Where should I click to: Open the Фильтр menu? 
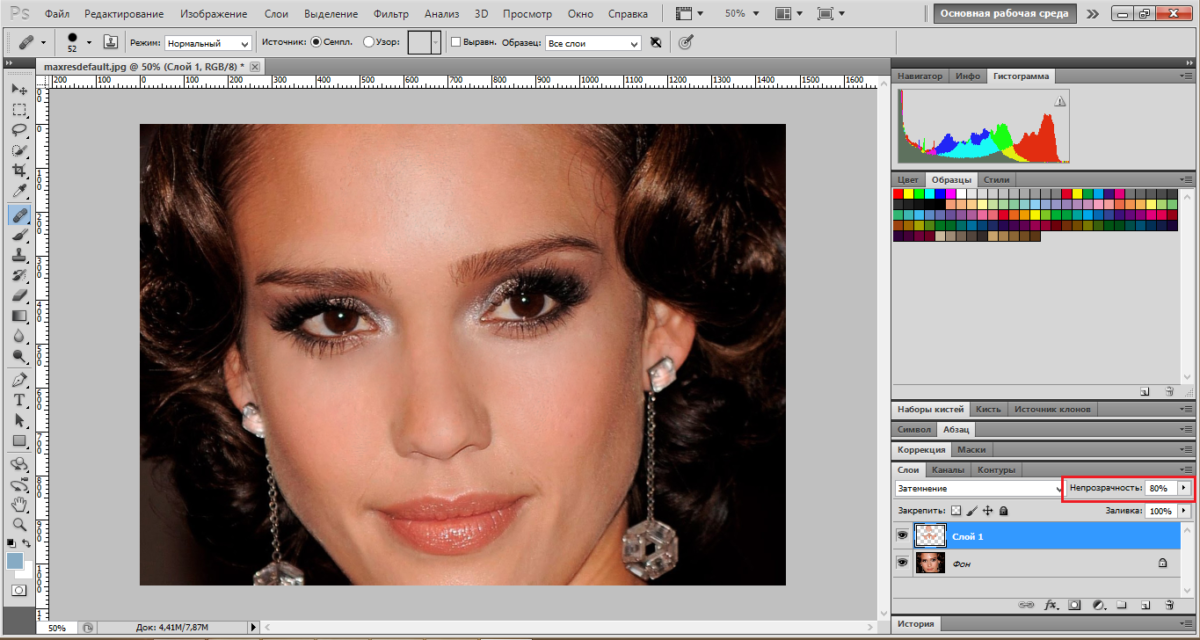pyautogui.click(x=390, y=15)
